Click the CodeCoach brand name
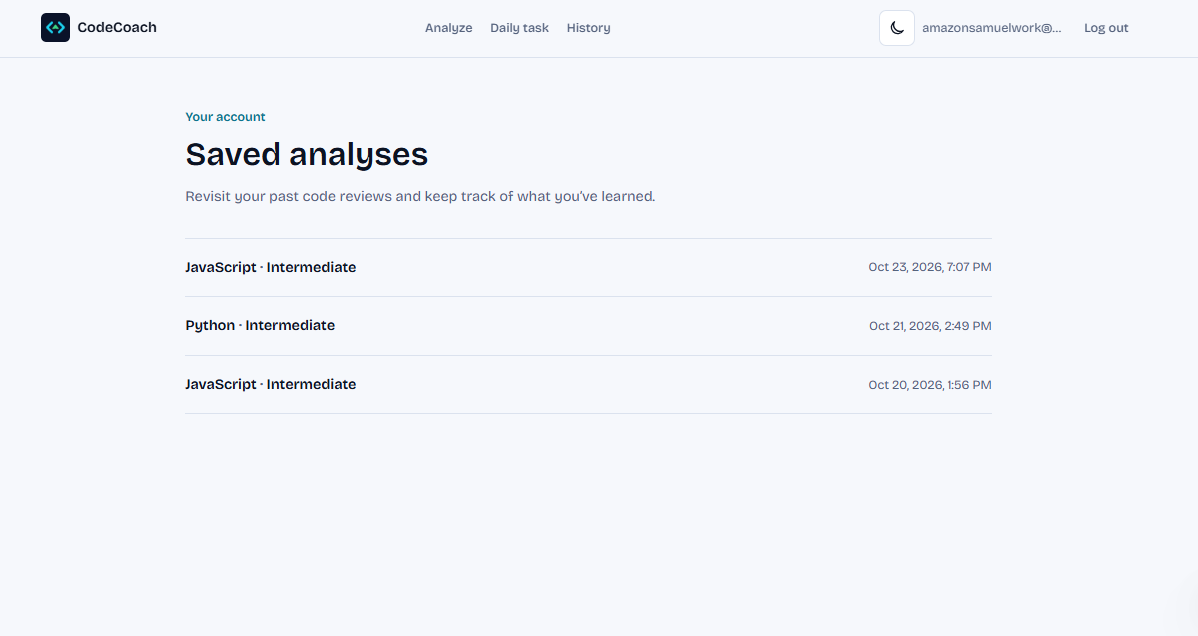Screen dimensions: 1198x636 pos(117,28)
